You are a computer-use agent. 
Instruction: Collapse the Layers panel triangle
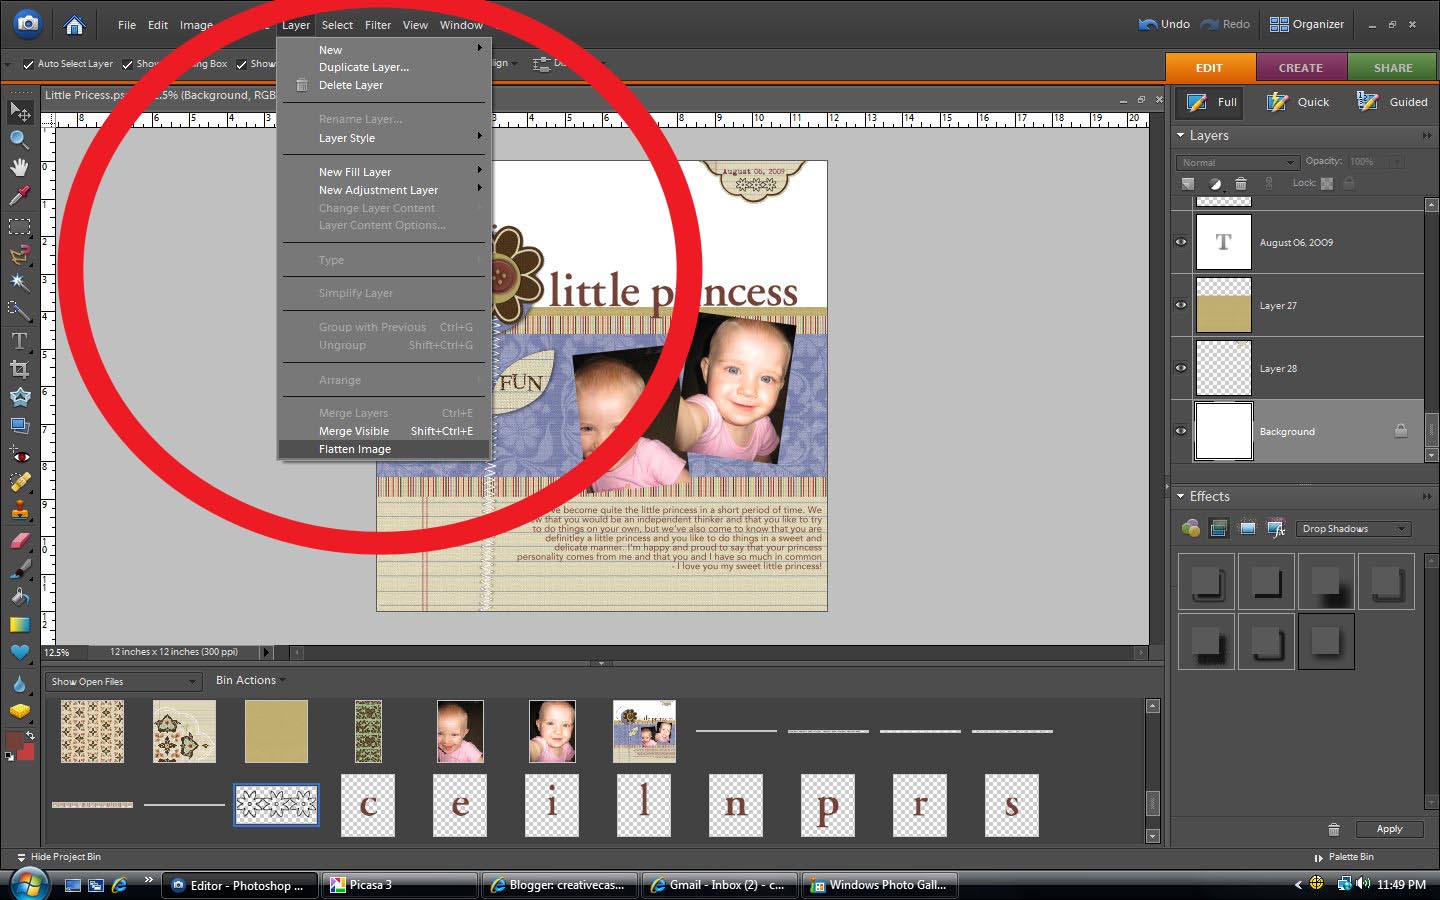click(x=1181, y=135)
